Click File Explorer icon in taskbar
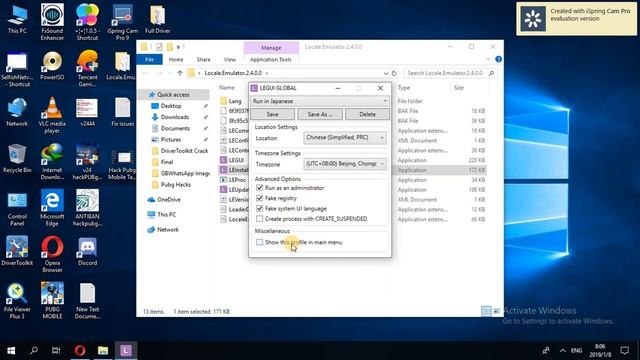Viewport: 640px width, 360px height. [x=103, y=350]
